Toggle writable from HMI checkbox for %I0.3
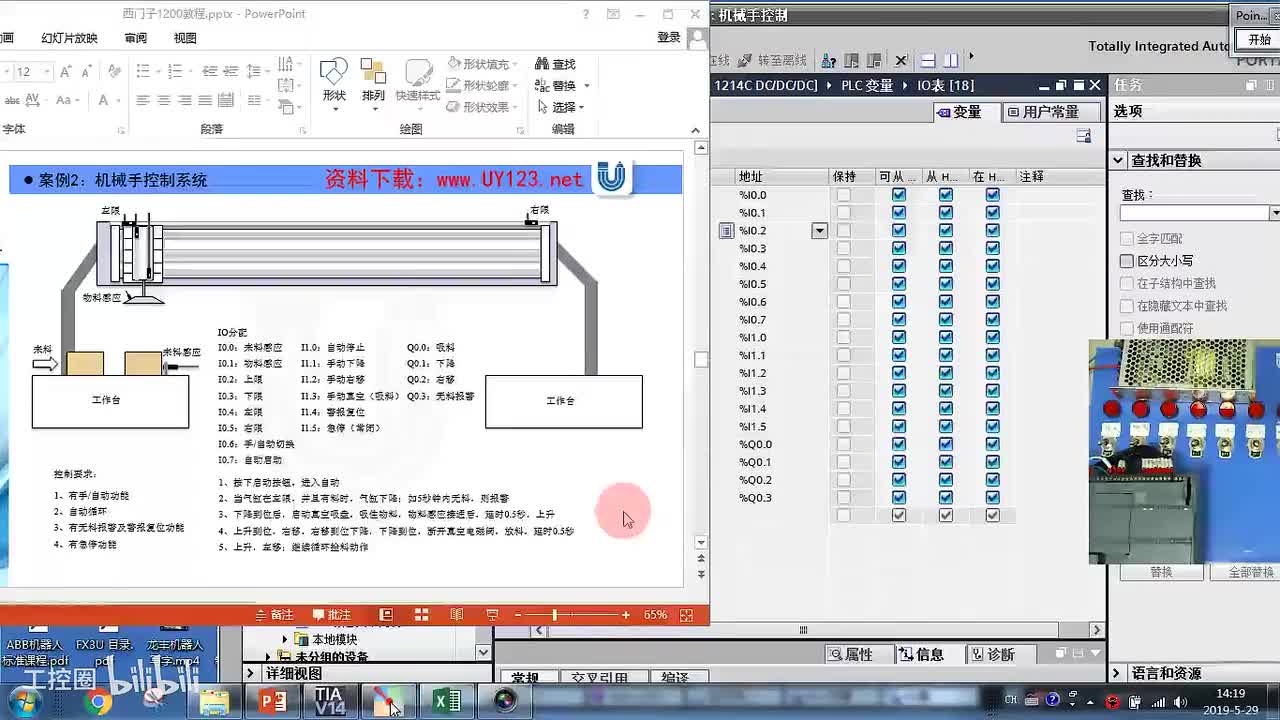The width and height of the screenshot is (1280, 720). (945, 248)
